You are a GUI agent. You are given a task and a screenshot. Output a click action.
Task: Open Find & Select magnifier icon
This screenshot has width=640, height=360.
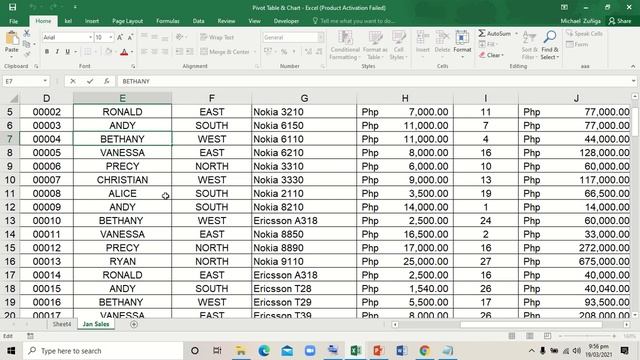tap(550, 37)
